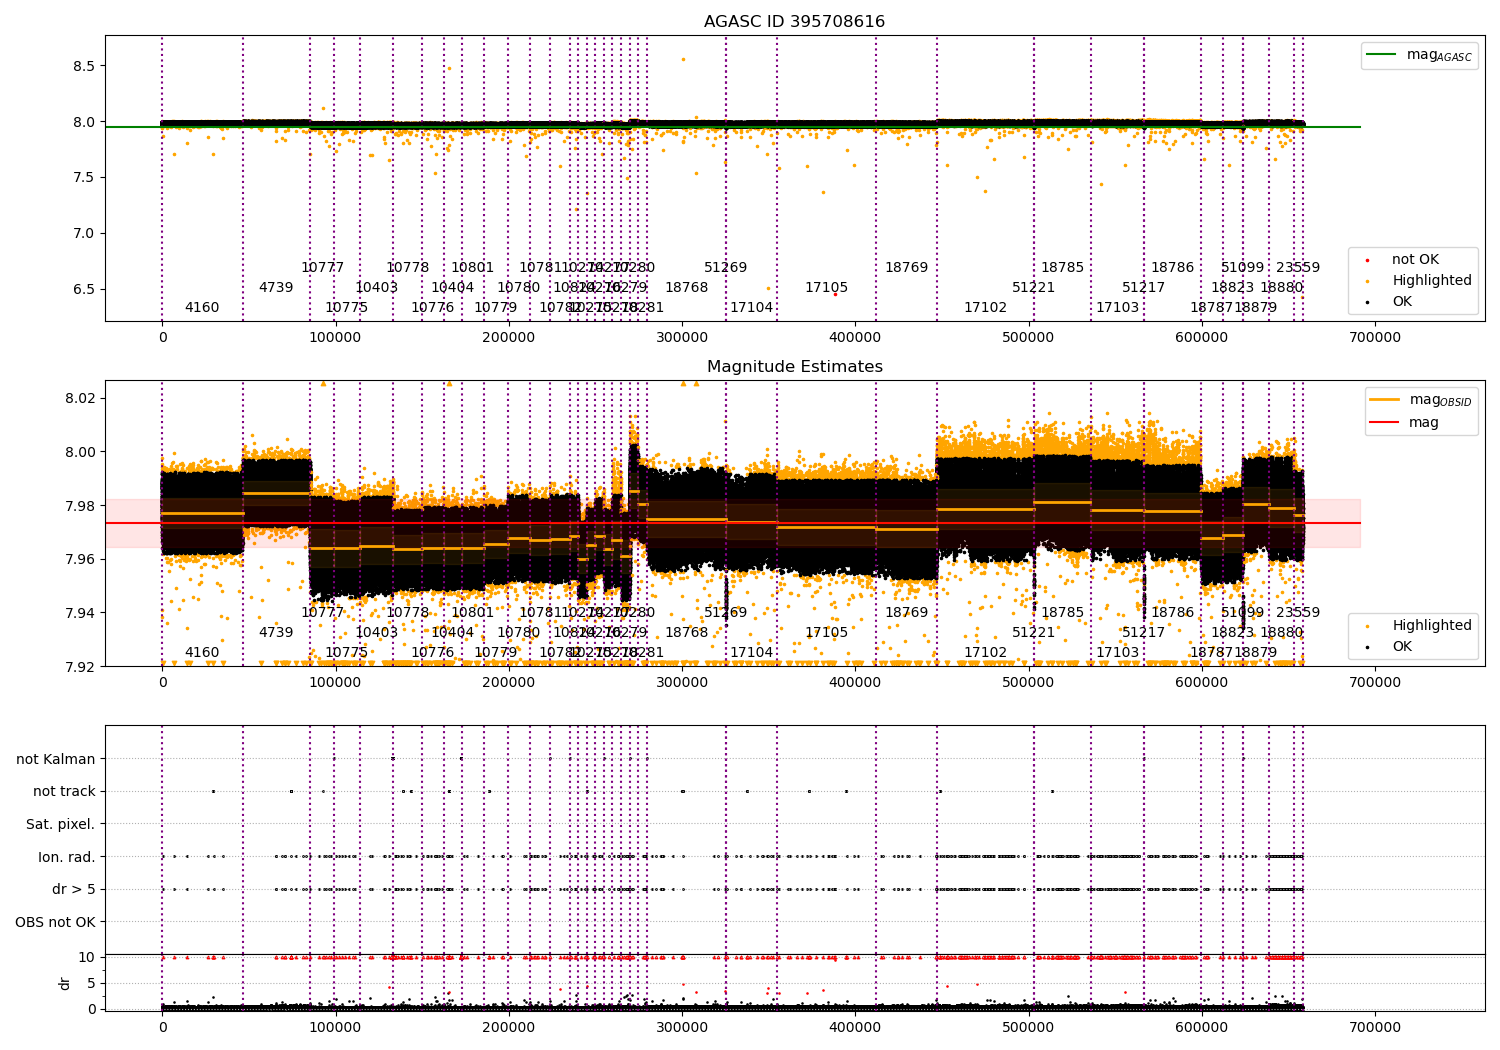Click obsid label 51269 in the AGASC plot

(726, 268)
